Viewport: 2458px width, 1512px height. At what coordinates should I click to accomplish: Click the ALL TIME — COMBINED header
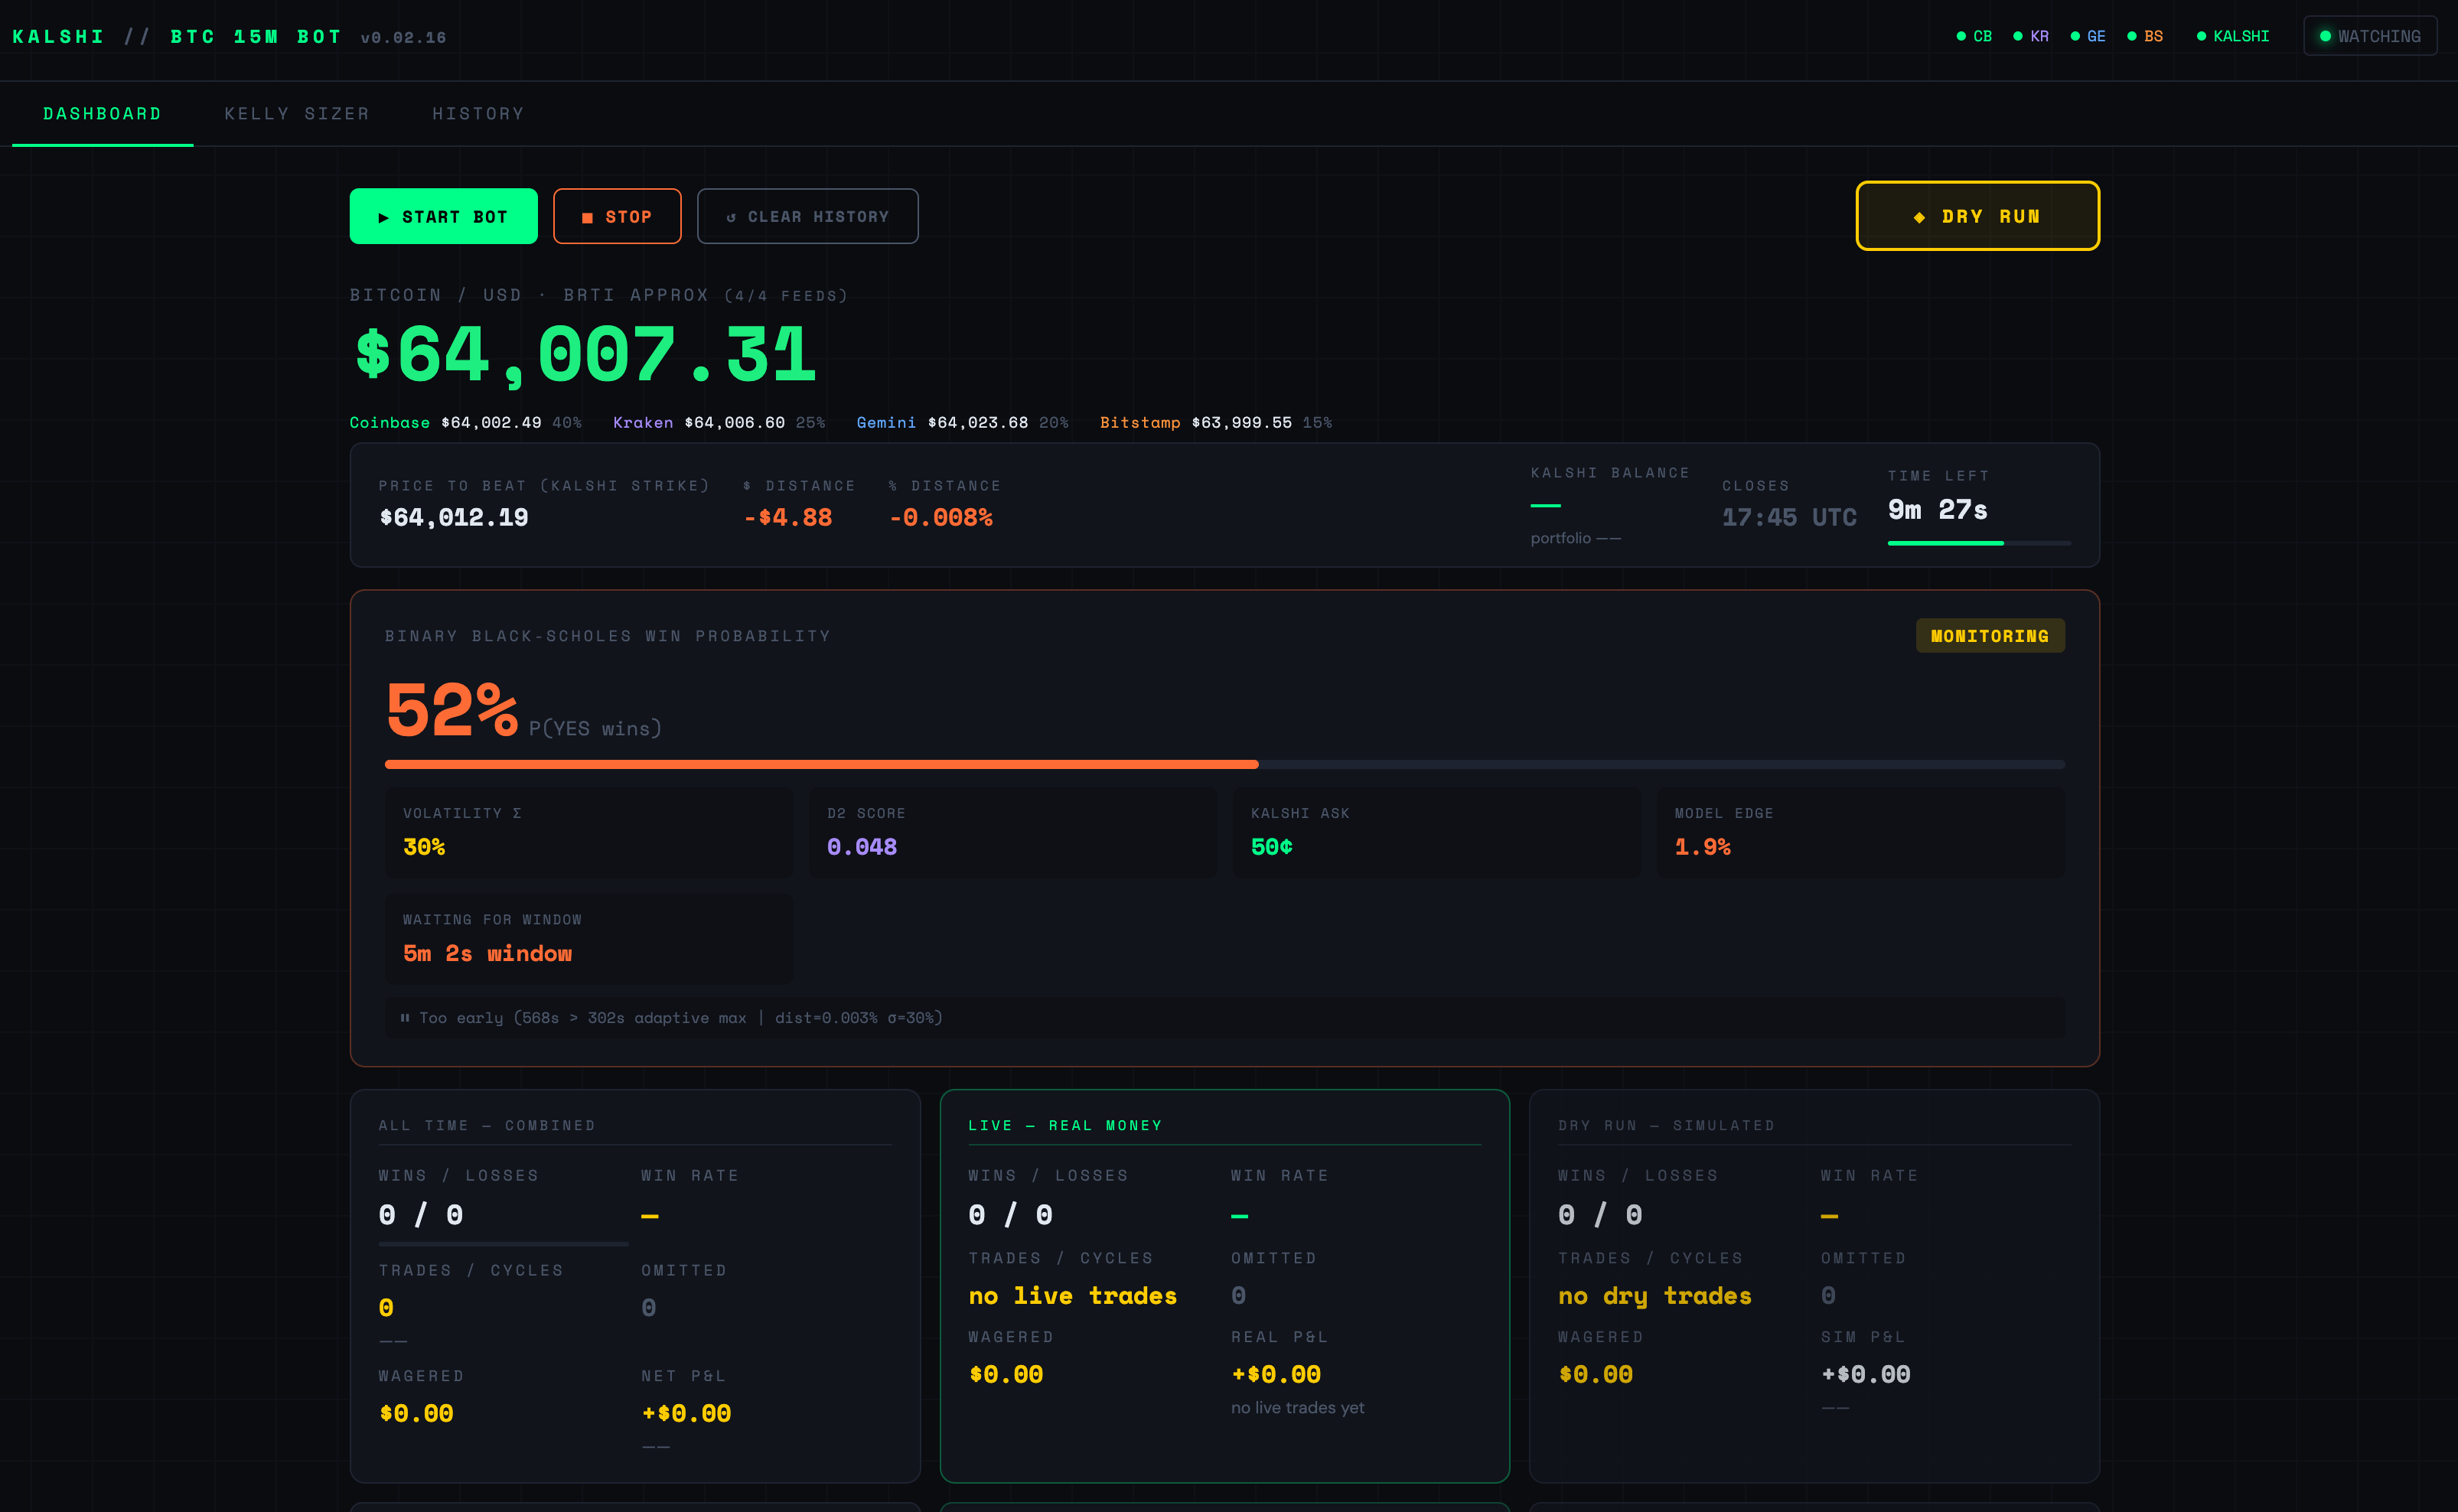pos(487,1126)
